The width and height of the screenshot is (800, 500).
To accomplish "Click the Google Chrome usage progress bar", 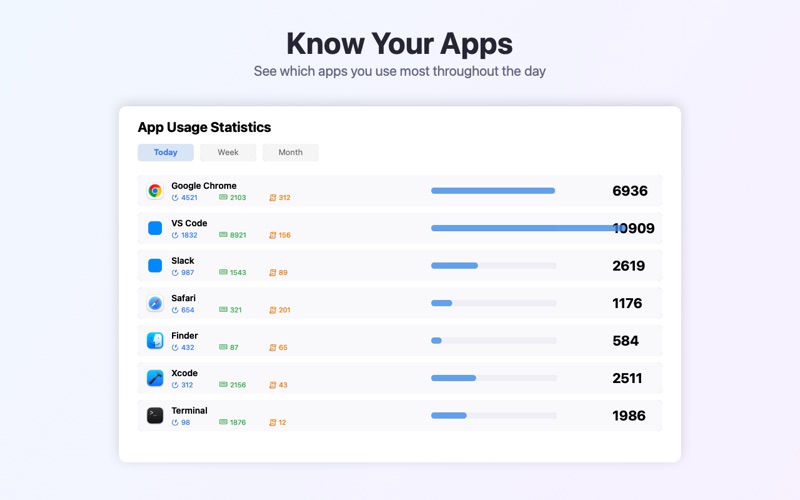I will pos(493,191).
